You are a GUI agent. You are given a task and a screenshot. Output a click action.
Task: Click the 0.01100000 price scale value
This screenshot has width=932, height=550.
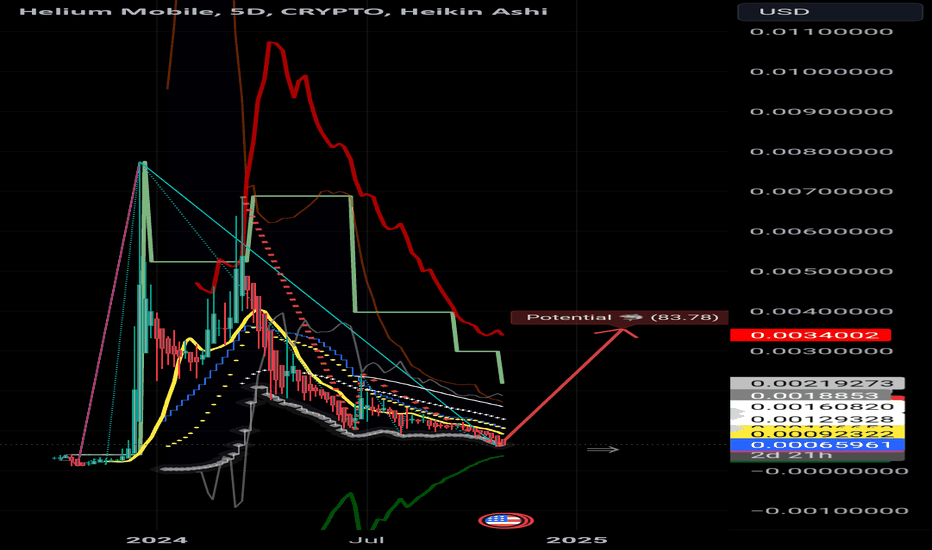coord(821,32)
